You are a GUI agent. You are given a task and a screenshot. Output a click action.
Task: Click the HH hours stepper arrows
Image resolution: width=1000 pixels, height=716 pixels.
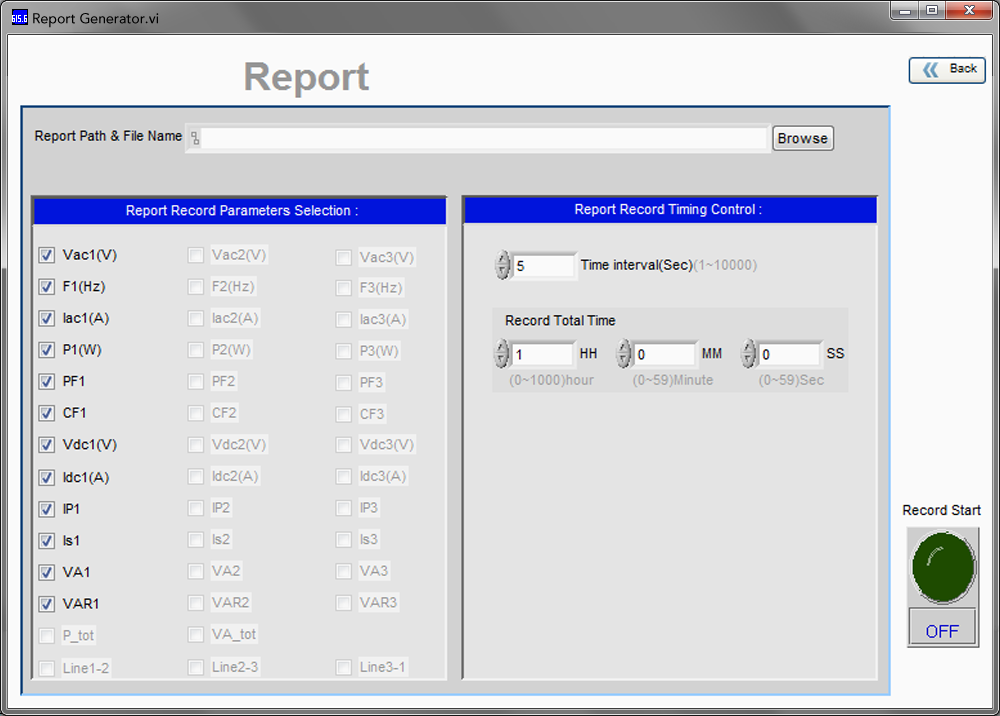[502, 354]
